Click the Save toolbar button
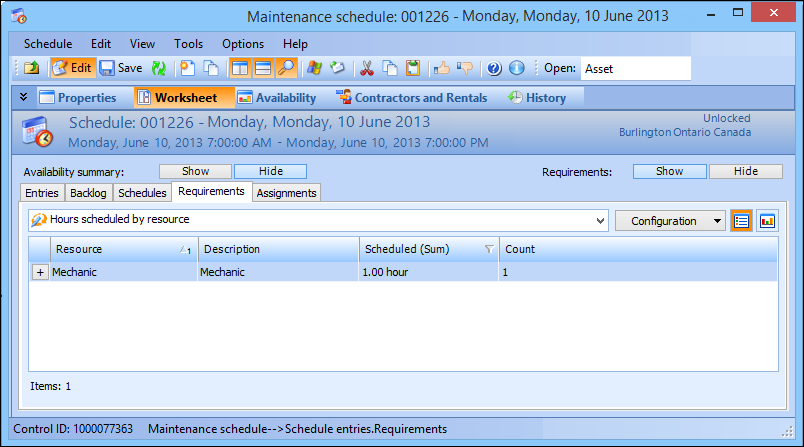The image size is (804, 447). pos(121,68)
